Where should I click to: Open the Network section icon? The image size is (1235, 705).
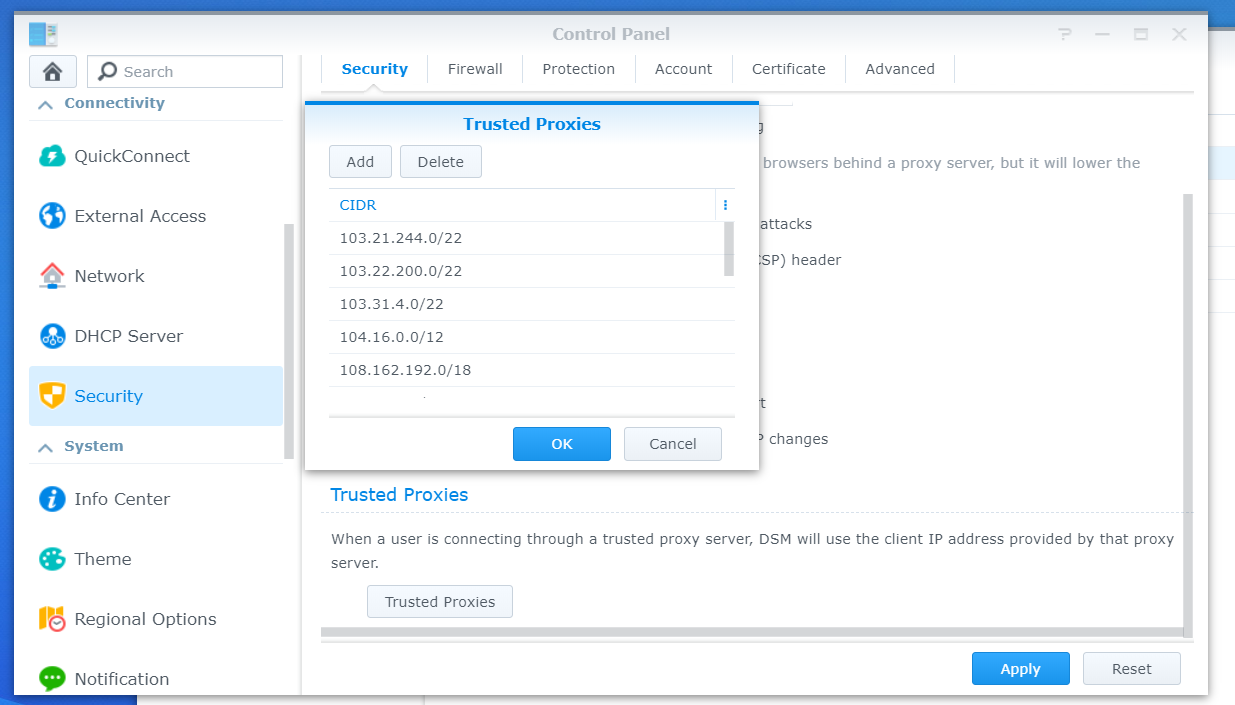tap(52, 276)
